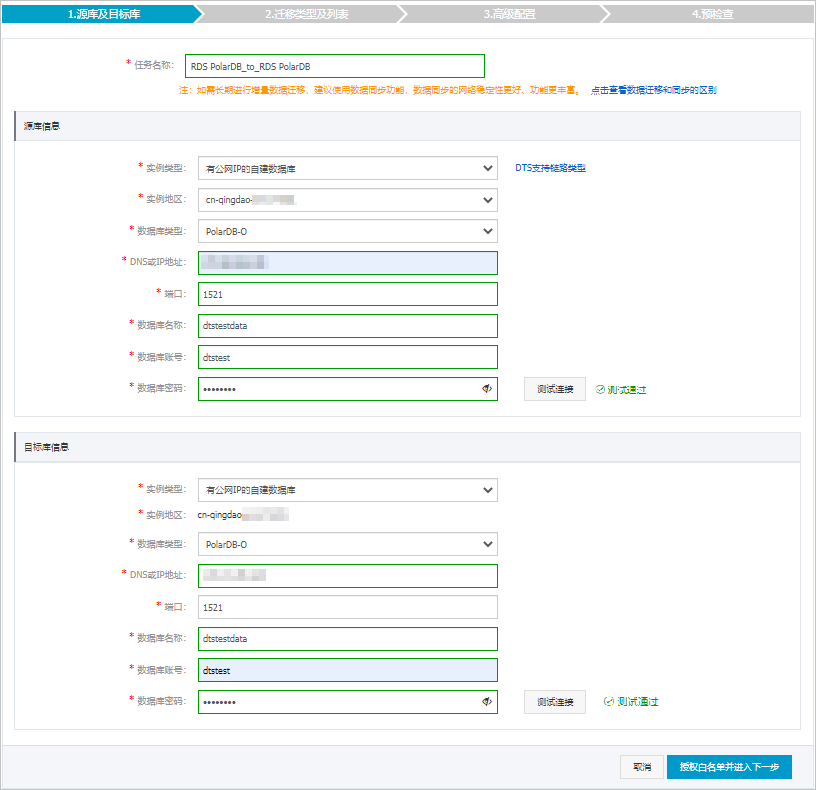Open target database type PolarDB-O dropdown
This screenshot has height=790, width=816.
[348, 544]
